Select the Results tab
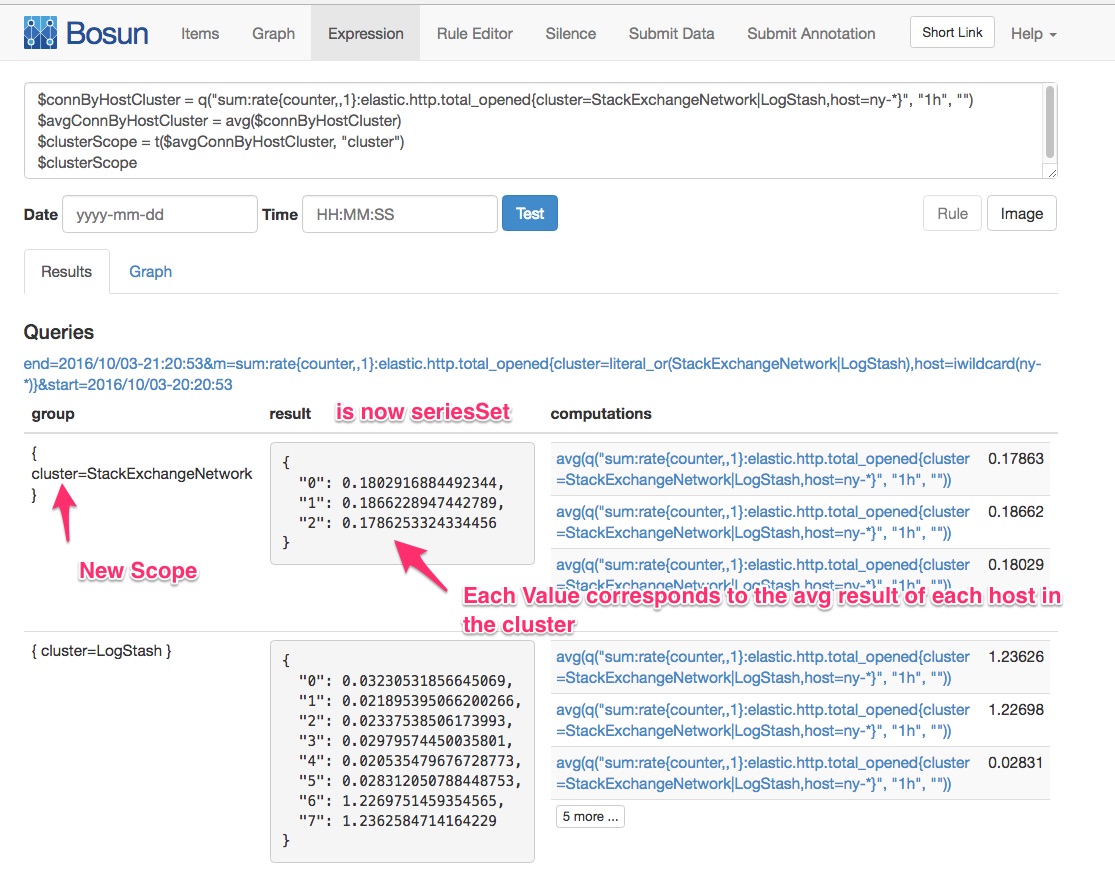The width and height of the screenshot is (1115, 892). tap(66, 271)
